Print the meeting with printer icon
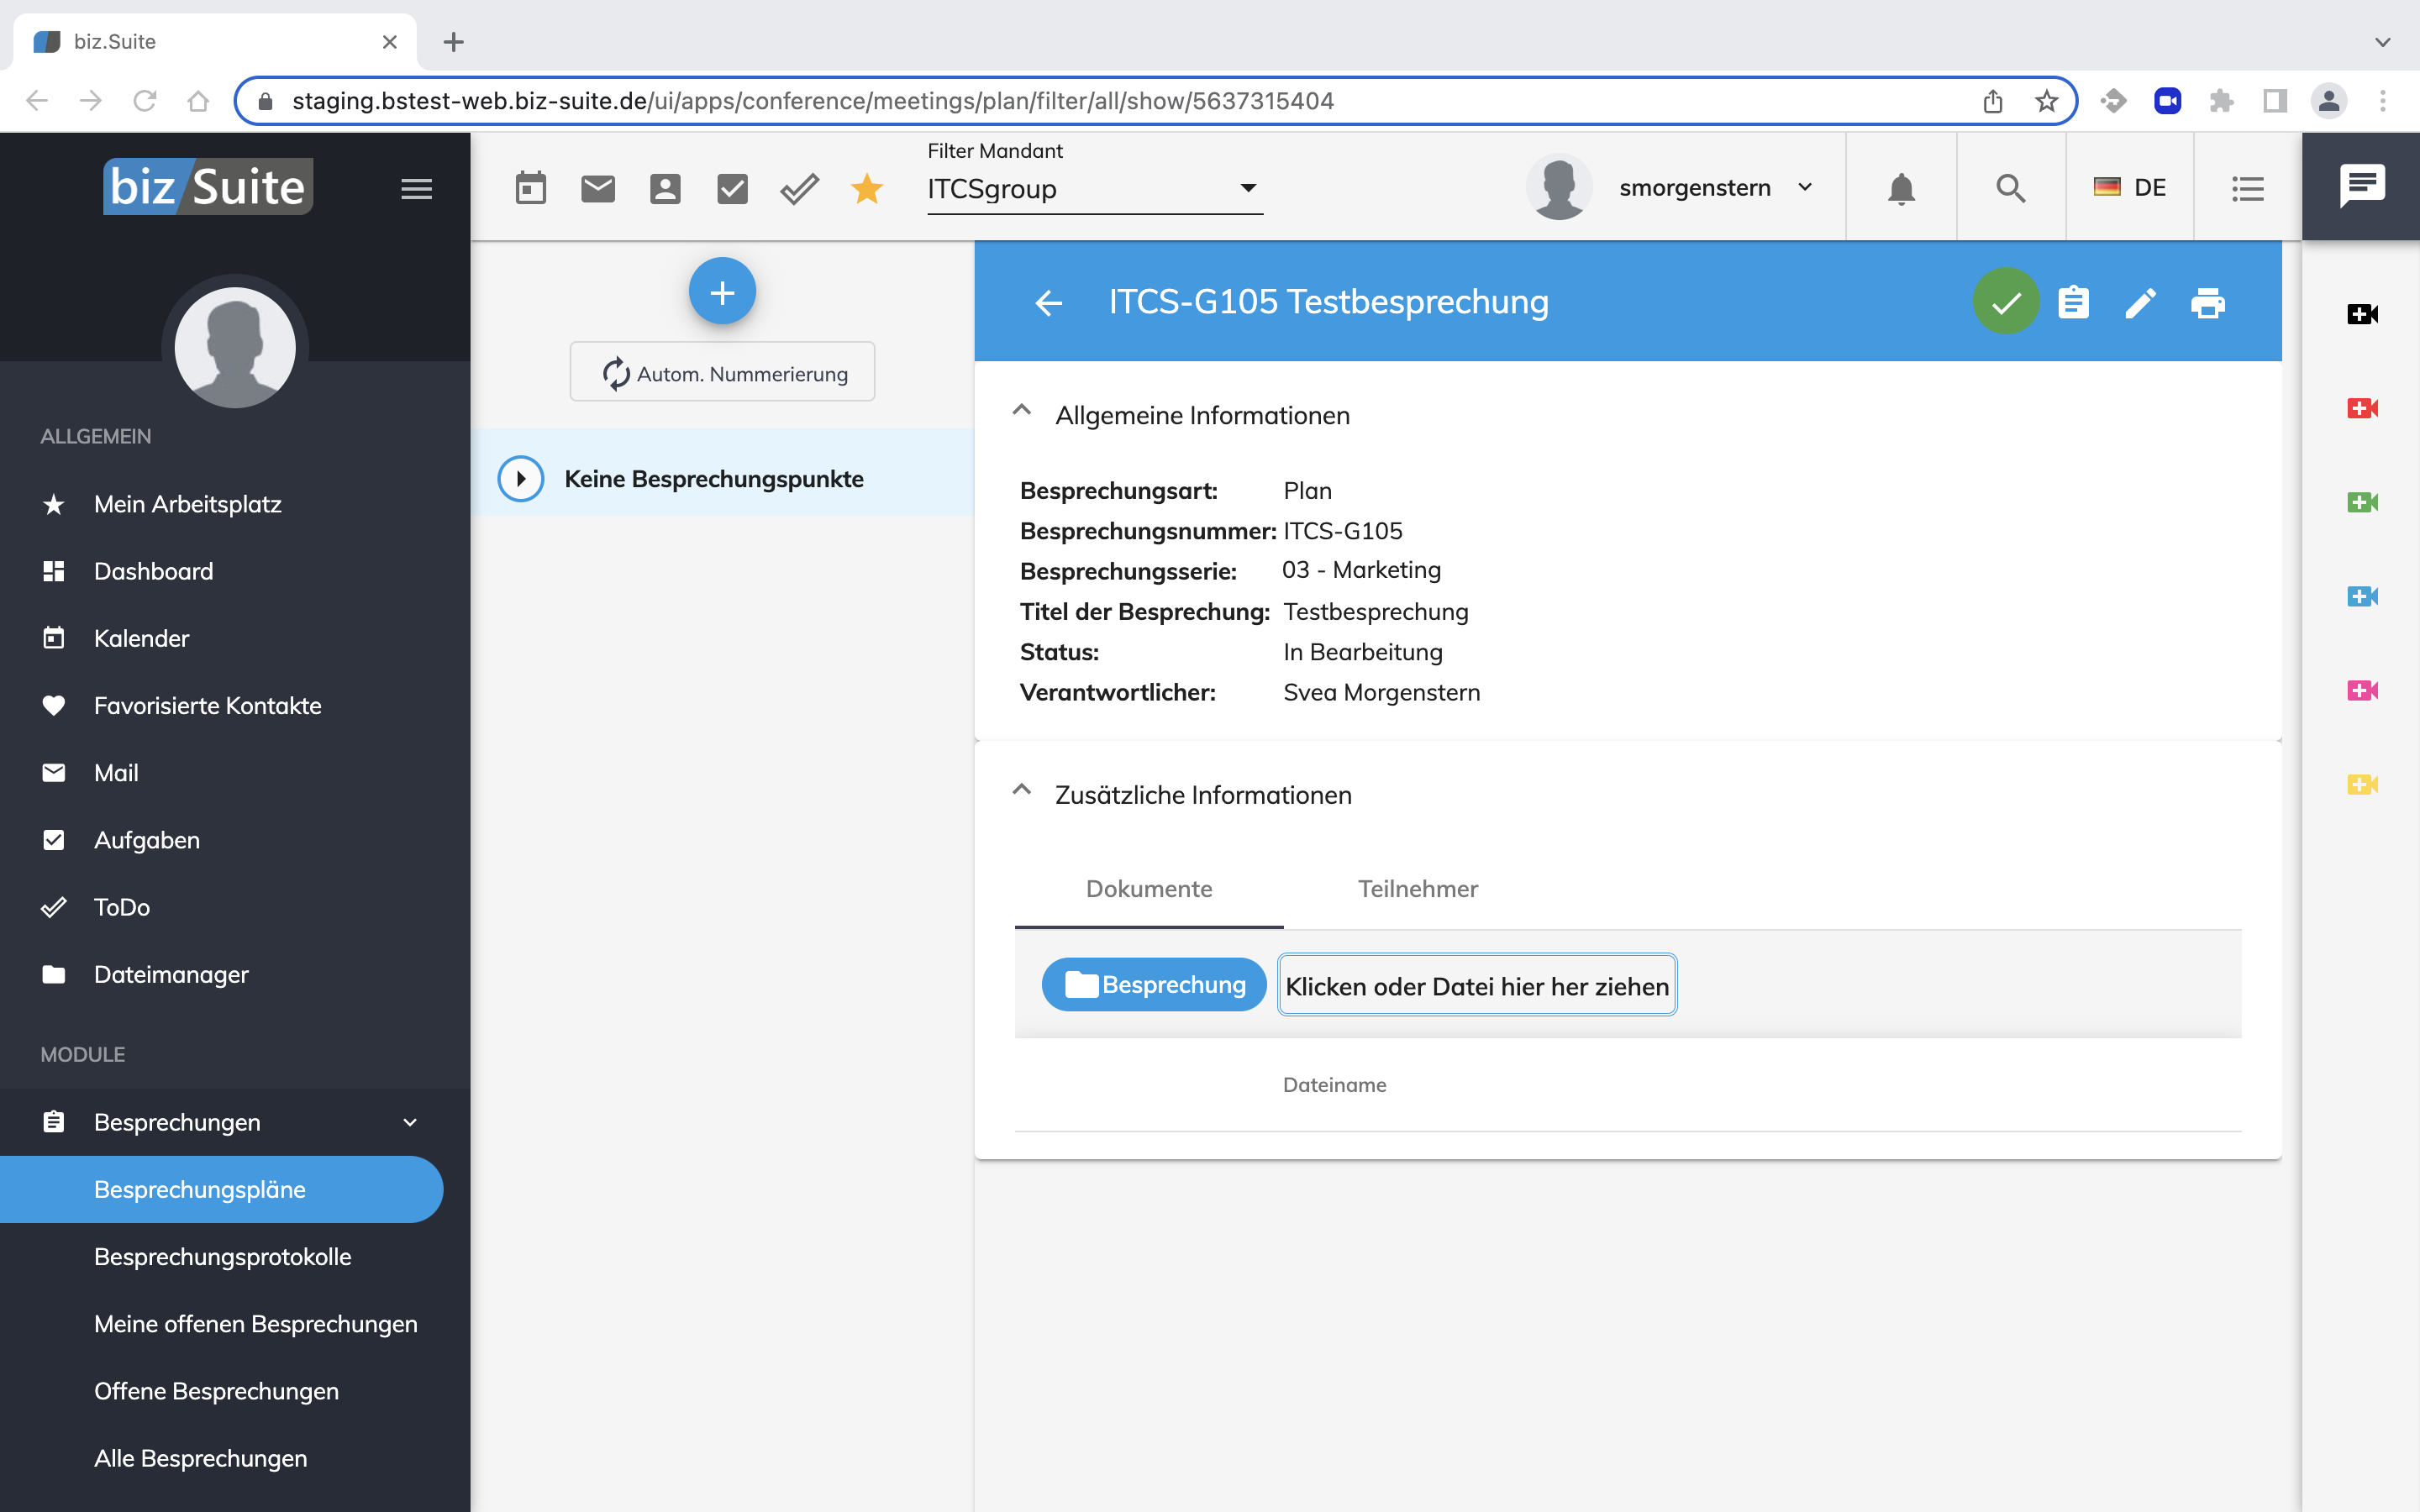 2208,302
